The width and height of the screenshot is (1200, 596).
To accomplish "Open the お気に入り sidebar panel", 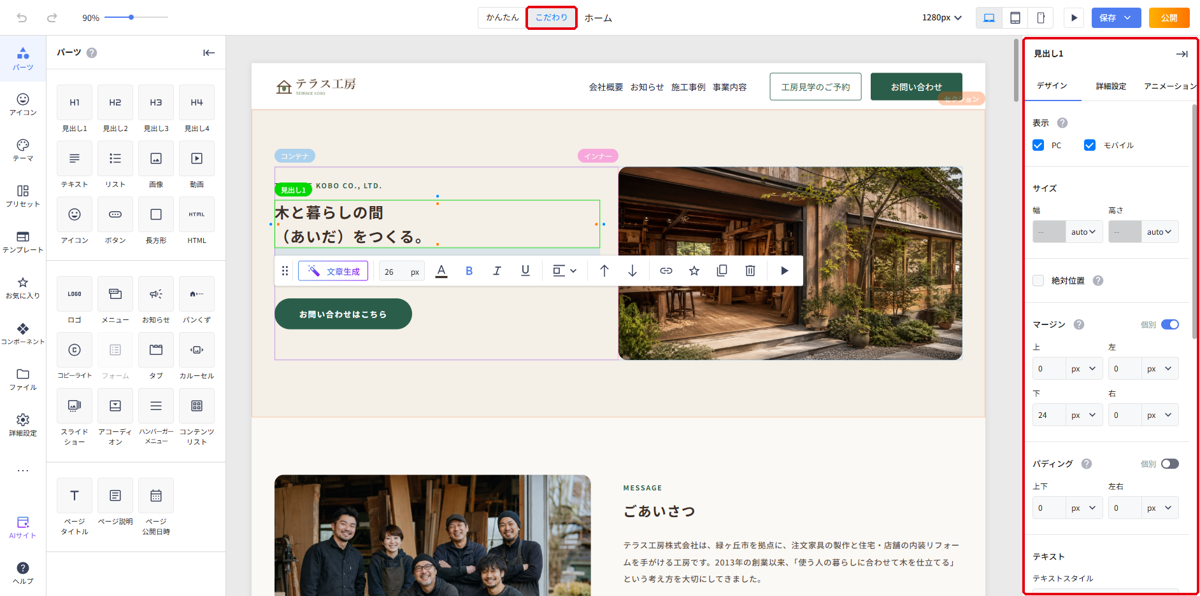I will [x=22, y=288].
